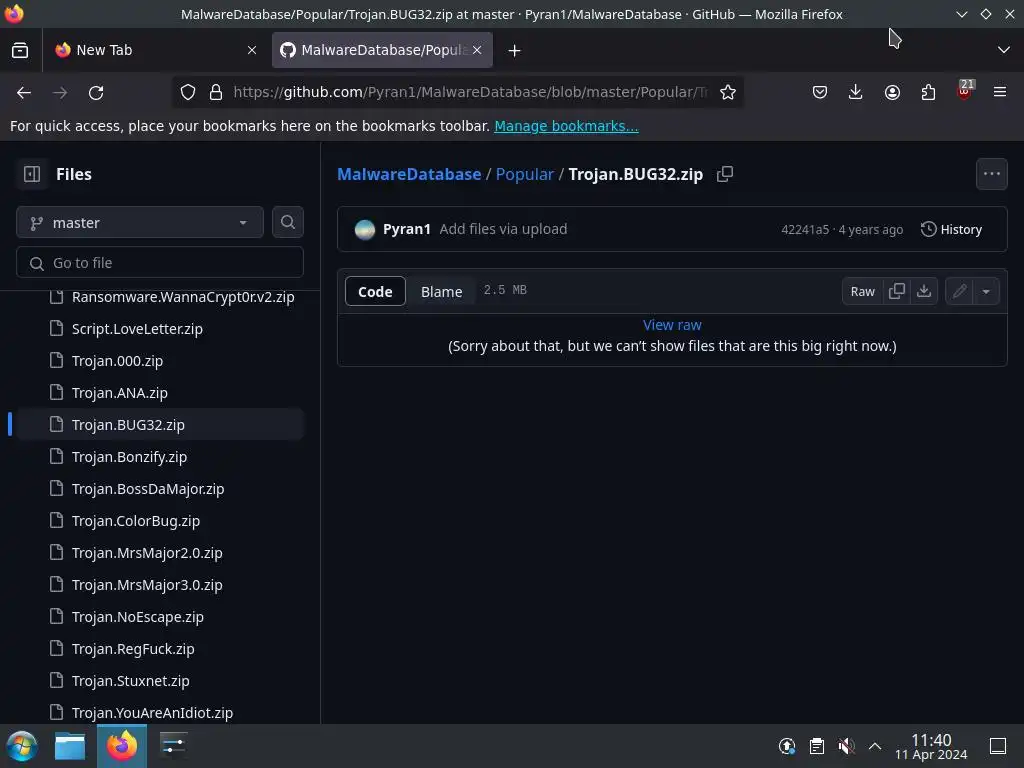Reload the page with refresh icon
The image size is (1024, 768).
coord(96,92)
